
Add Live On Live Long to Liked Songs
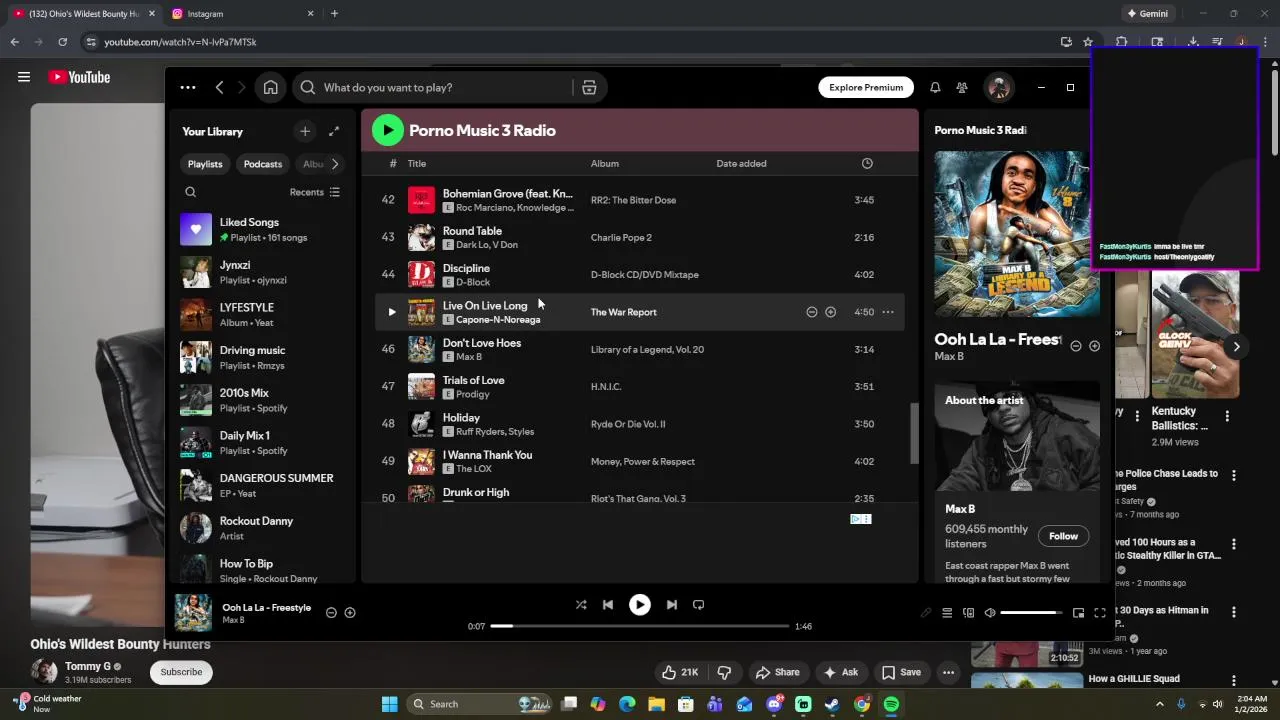click(x=830, y=312)
